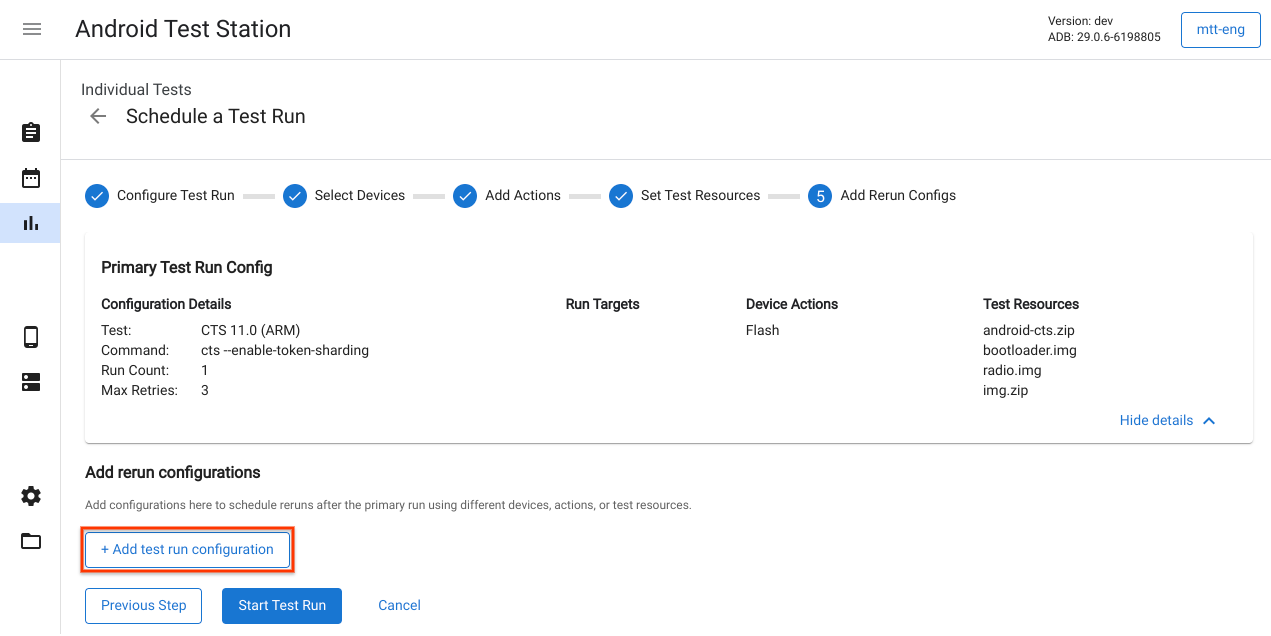Image resolution: width=1271 pixels, height=636 pixels.
Task: Open the Test Plans calendar icon
Action: [x=30, y=177]
